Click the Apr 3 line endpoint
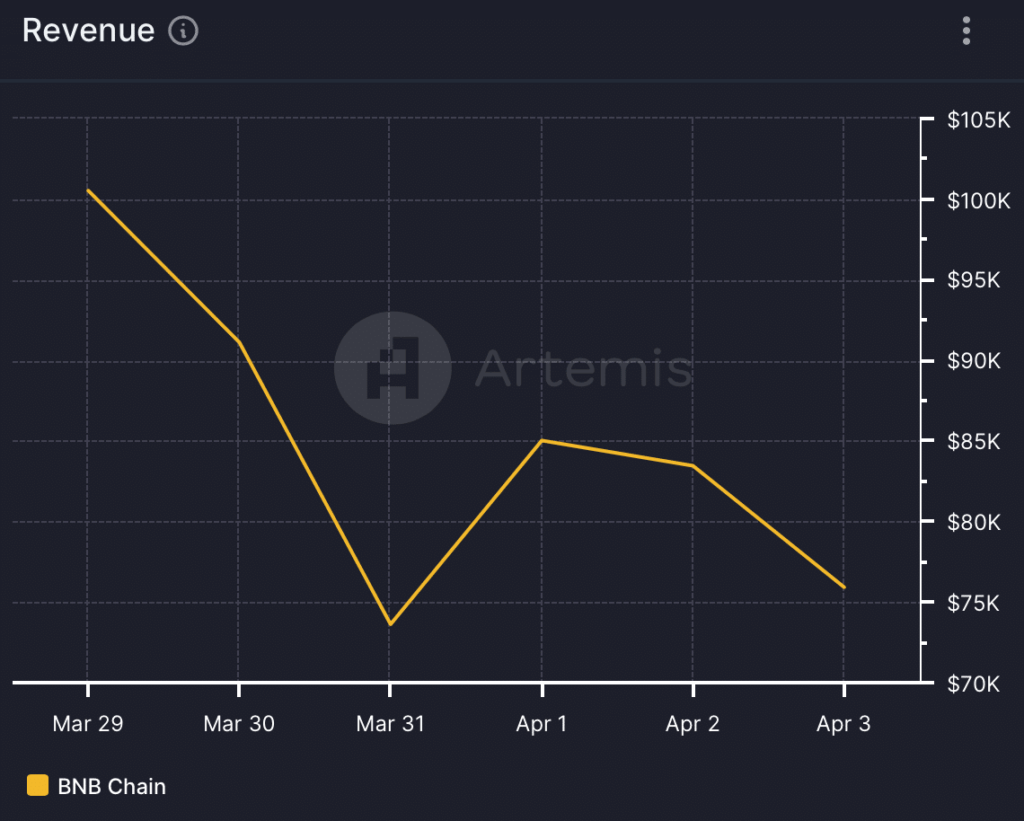 click(x=844, y=587)
